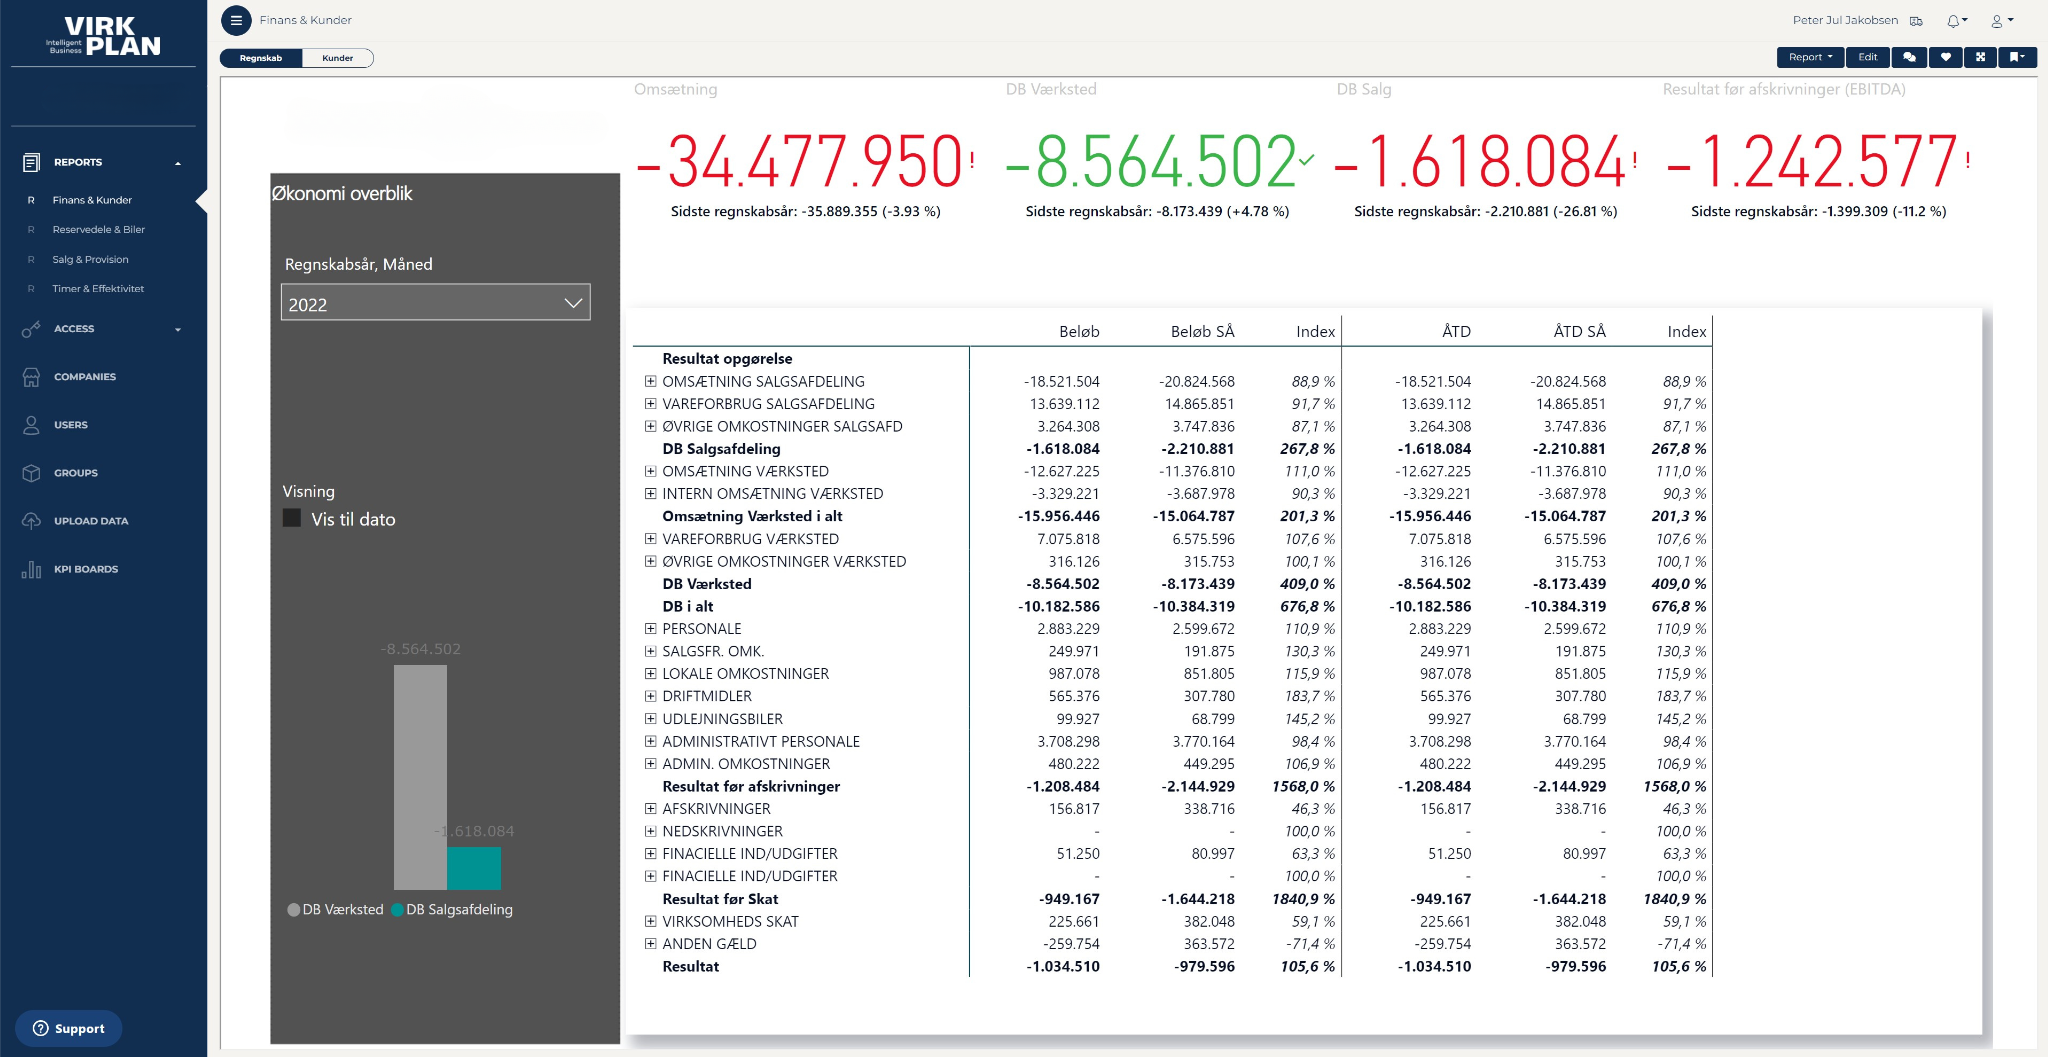
Task: Expand the PERSONALE row
Action: [650, 629]
